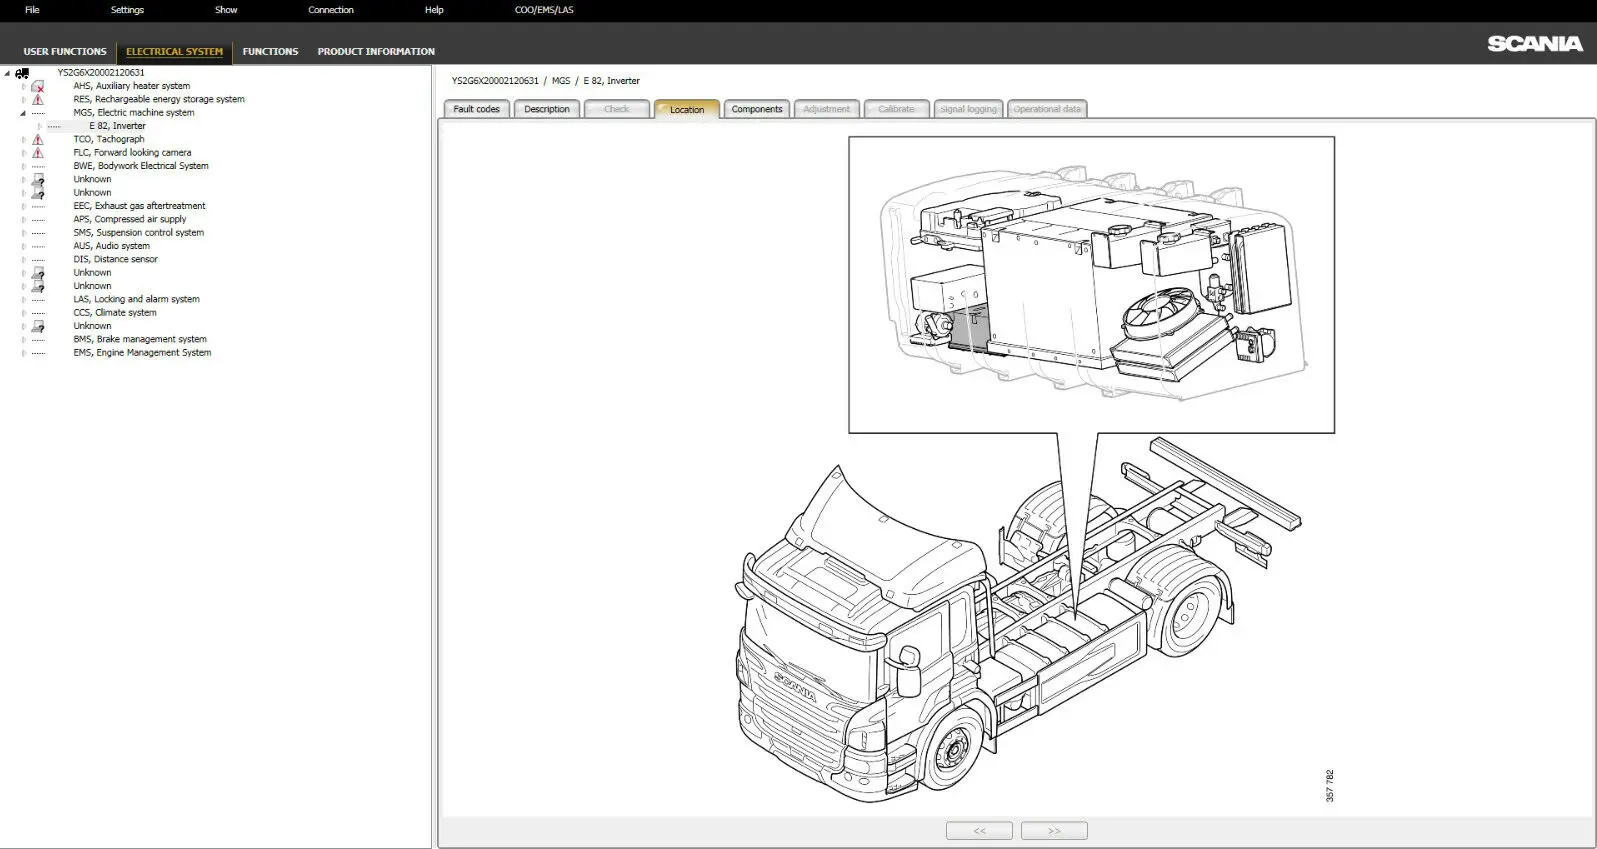
Task: Expand the EEC, Exhaust gas aftertreatment node
Action: 23,206
